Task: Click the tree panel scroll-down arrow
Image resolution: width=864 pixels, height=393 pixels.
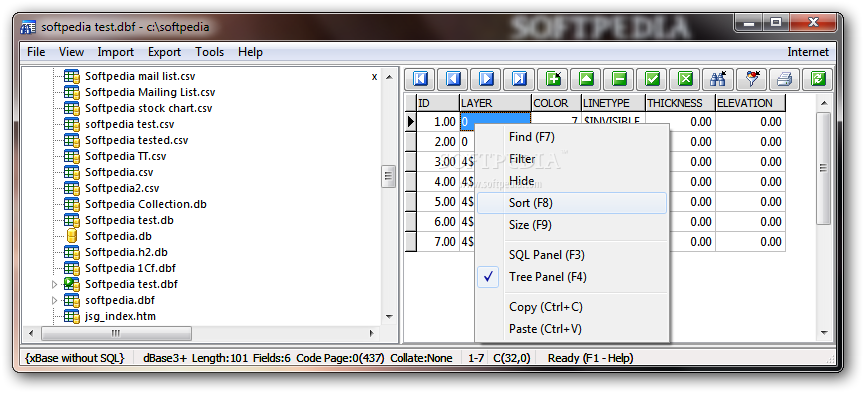Action: pyautogui.click(x=389, y=317)
